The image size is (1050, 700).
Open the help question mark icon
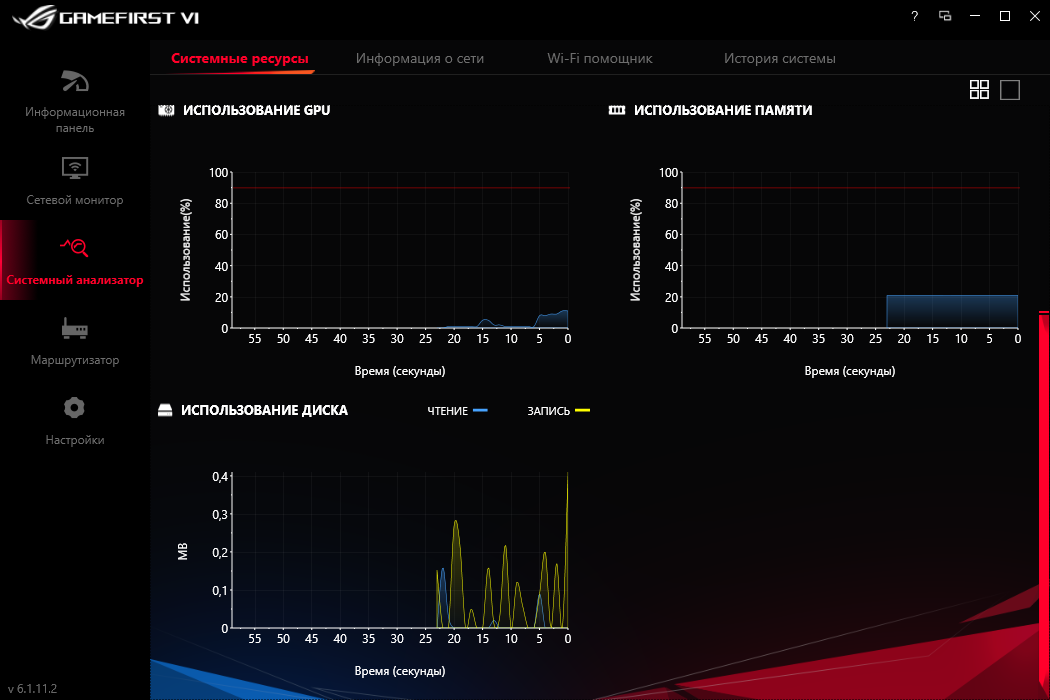point(915,16)
